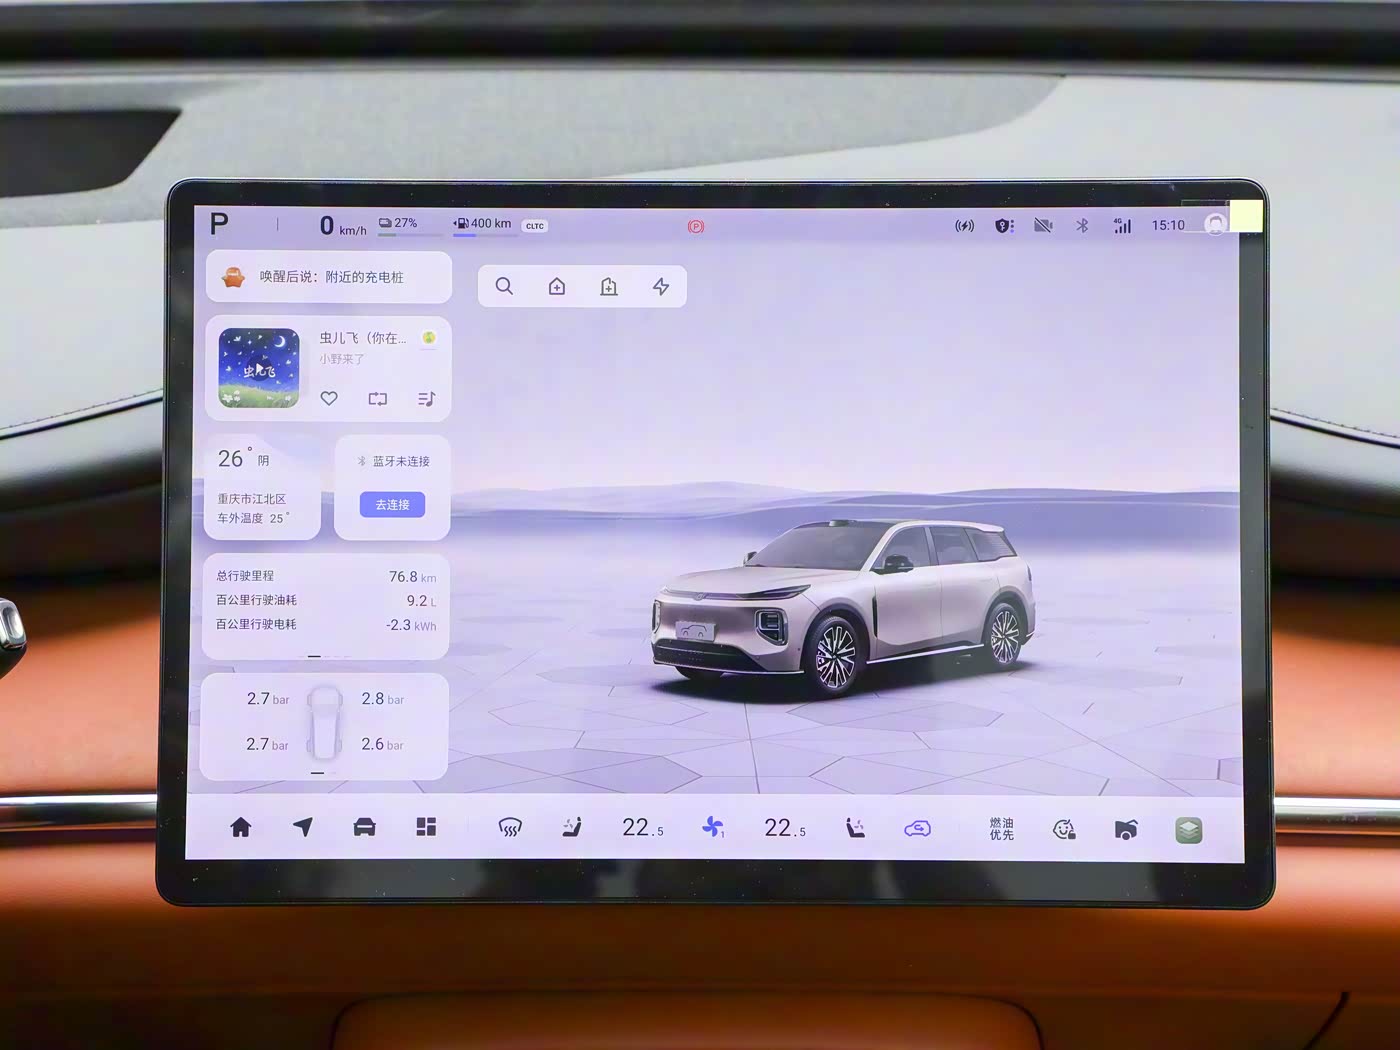The height and width of the screenshot is (1050, 1400).
Task: Select the home address shortcut icon
Action: click(557, 287)
